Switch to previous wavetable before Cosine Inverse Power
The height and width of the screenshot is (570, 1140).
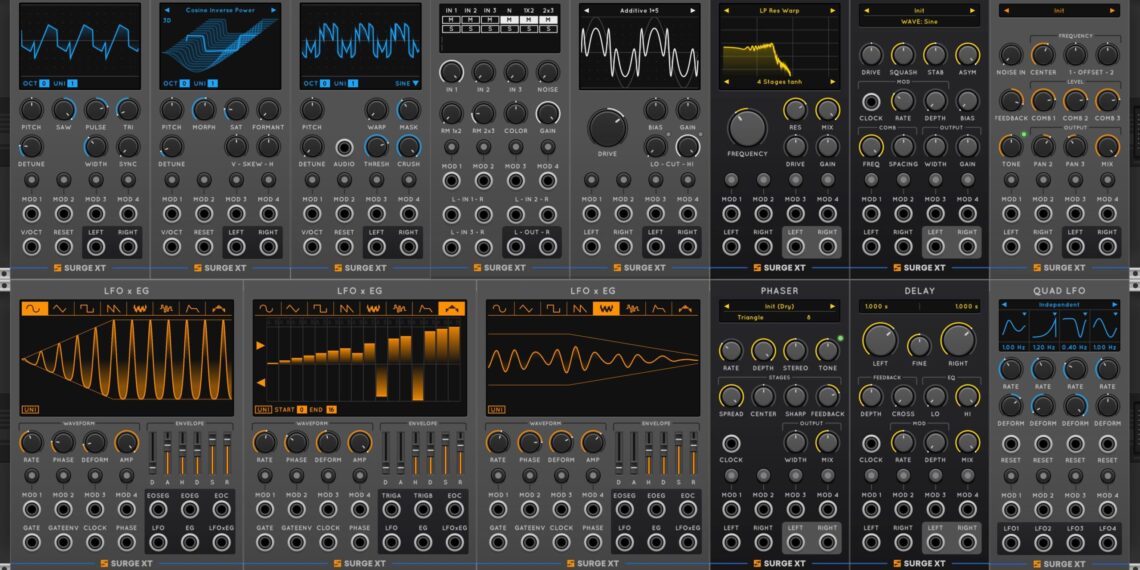tap(166, 10)
